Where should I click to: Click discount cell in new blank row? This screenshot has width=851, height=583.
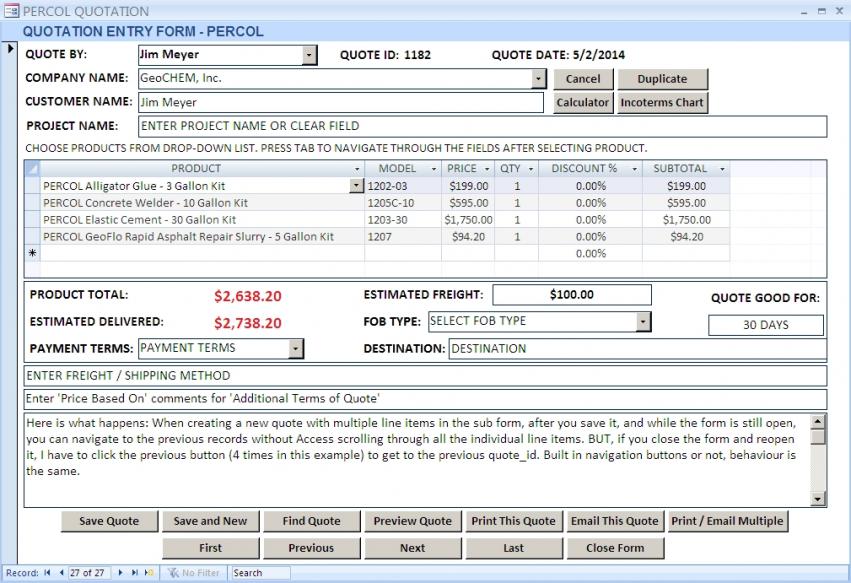click(590, 254)
